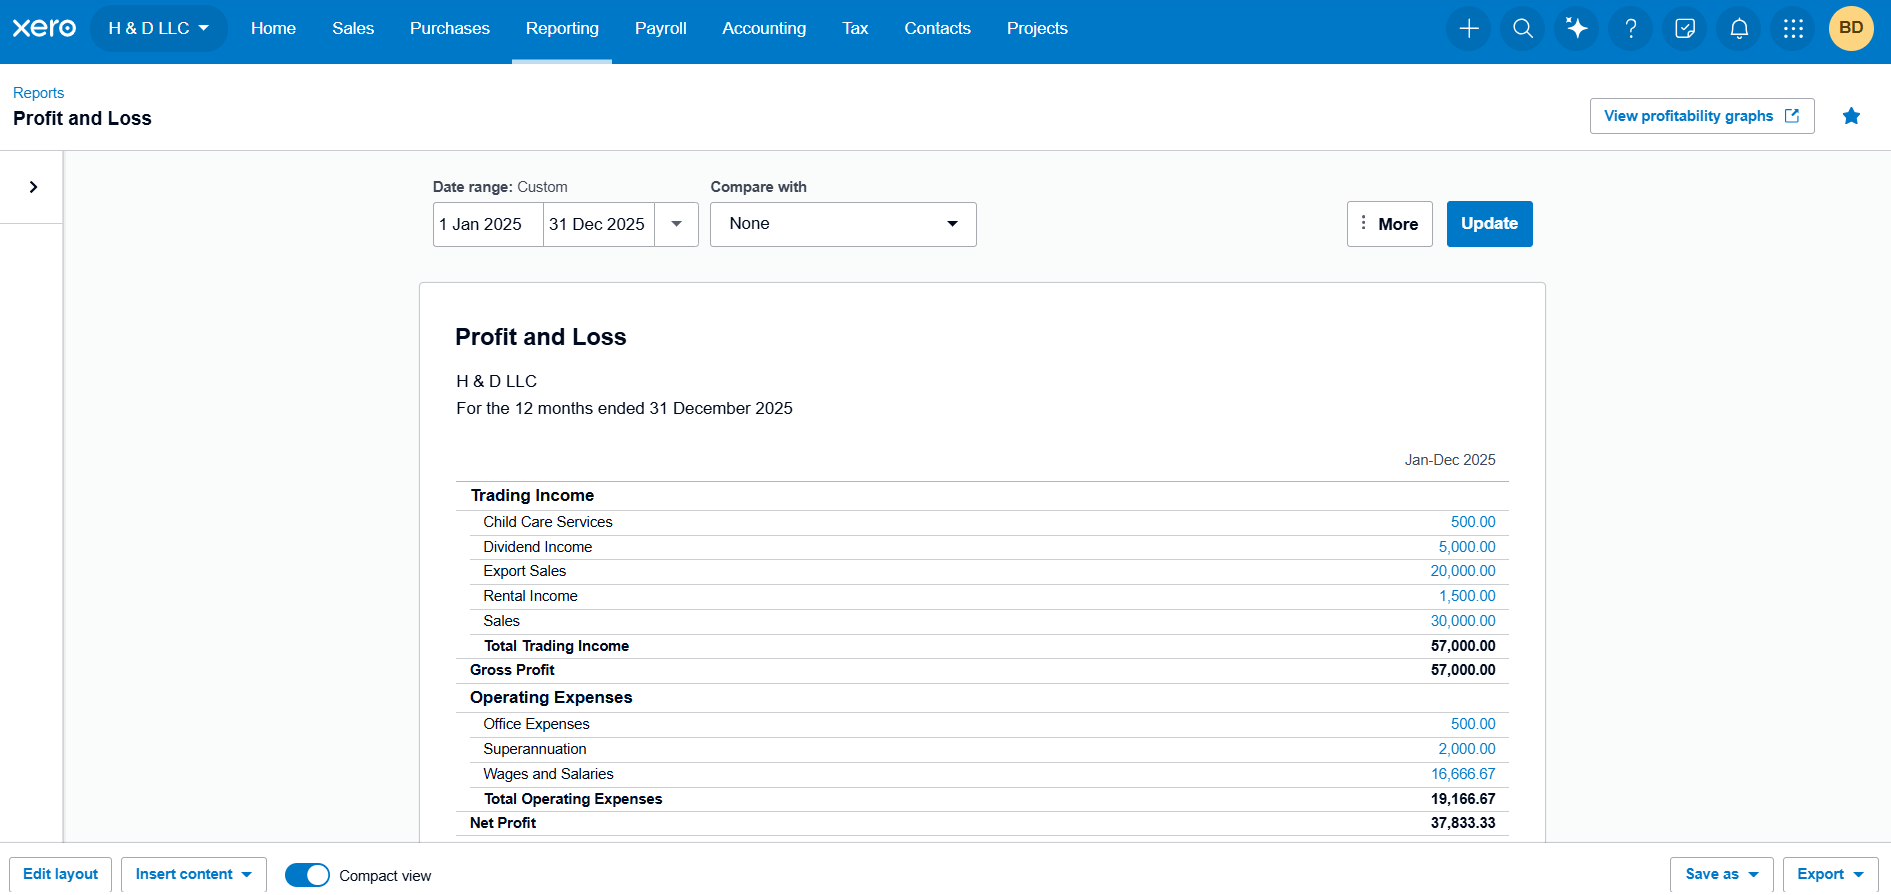The height and width of the screenshot is (895, 1891).
Task: Select the Trading Income section heading
Action: 532,495
